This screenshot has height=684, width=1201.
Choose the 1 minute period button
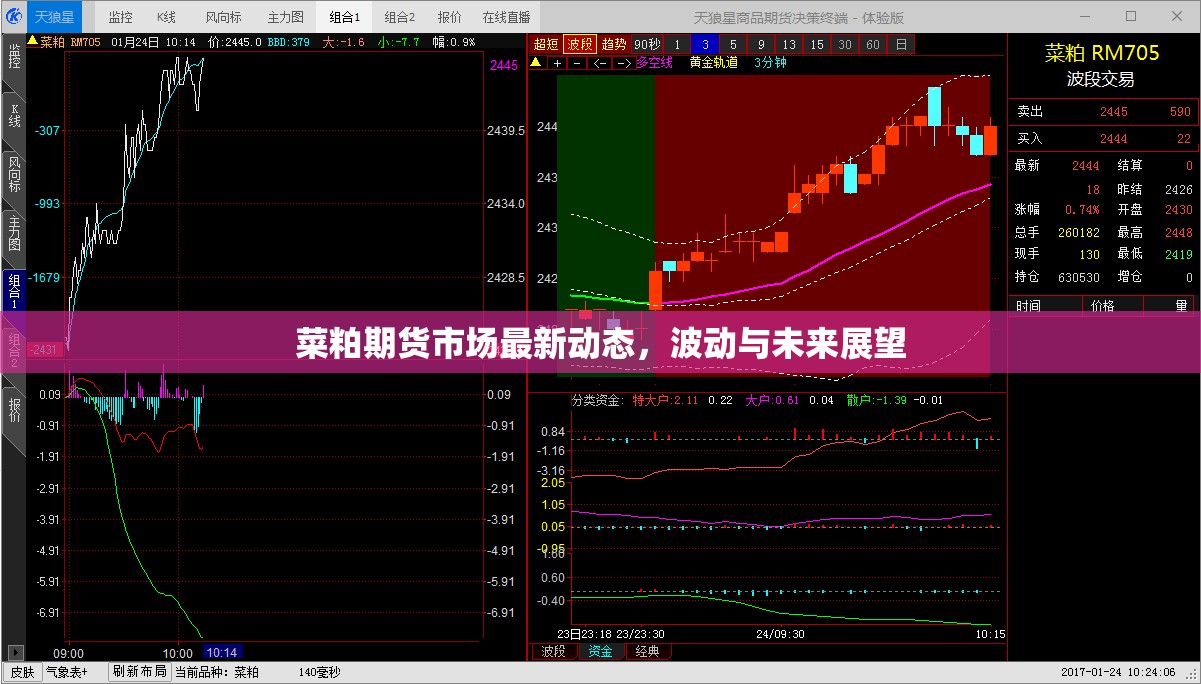point(677,44)
